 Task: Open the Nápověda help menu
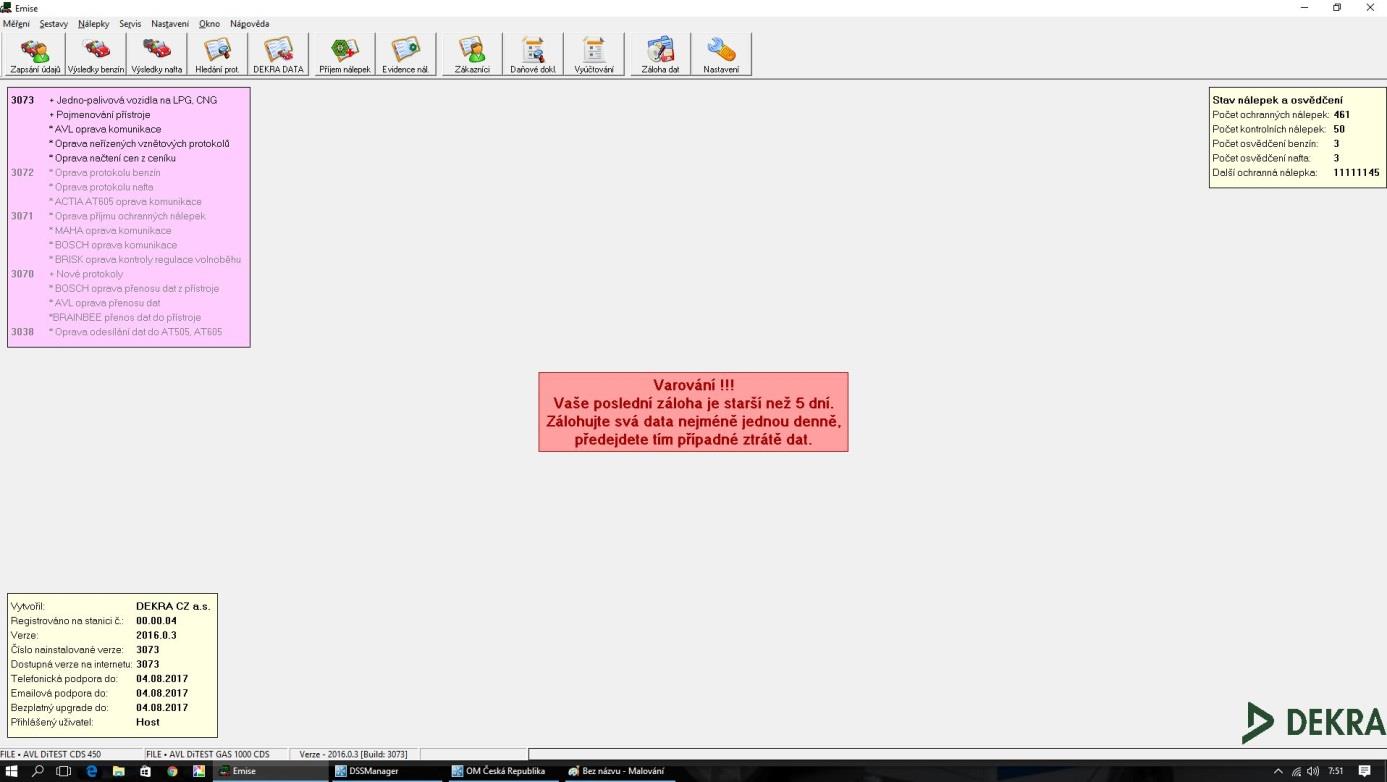coord(249,24)
